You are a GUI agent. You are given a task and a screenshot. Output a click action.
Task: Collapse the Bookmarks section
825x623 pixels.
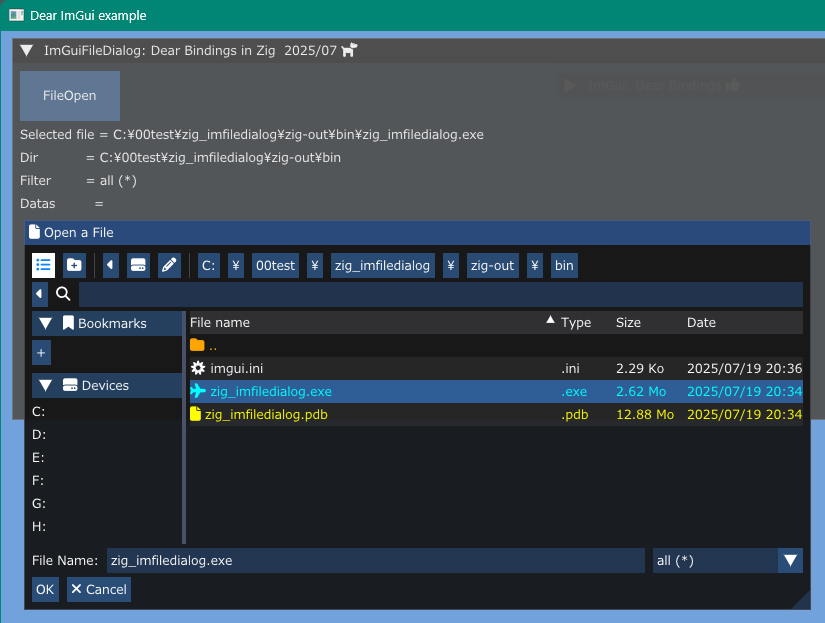pos(46,324)
